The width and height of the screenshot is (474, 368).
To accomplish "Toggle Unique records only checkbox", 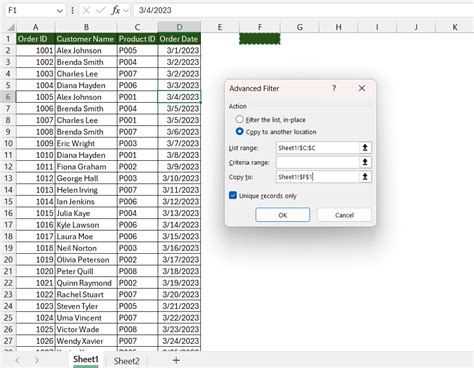I will click(233, 195).
